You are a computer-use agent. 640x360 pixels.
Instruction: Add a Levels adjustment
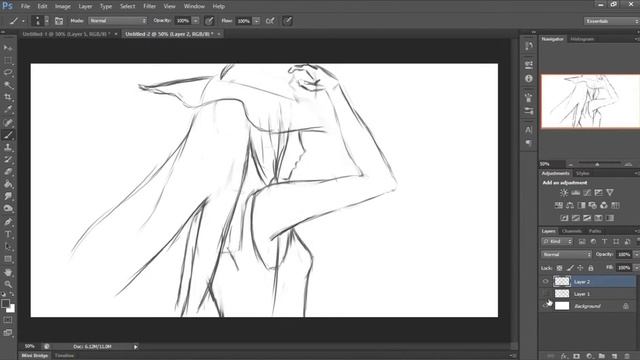click(x=576, y=192)
